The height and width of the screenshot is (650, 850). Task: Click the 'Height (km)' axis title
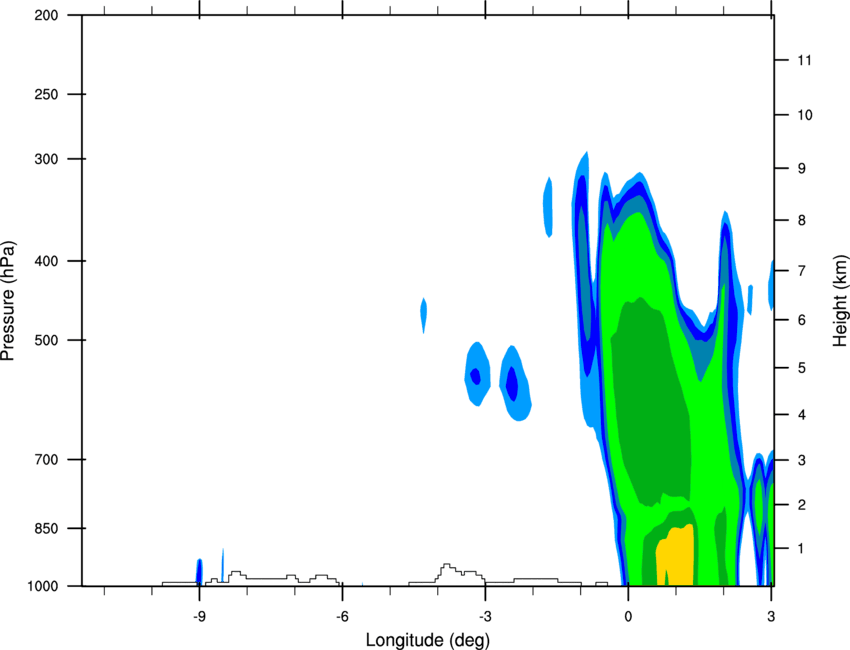click(x=840, y=300)
